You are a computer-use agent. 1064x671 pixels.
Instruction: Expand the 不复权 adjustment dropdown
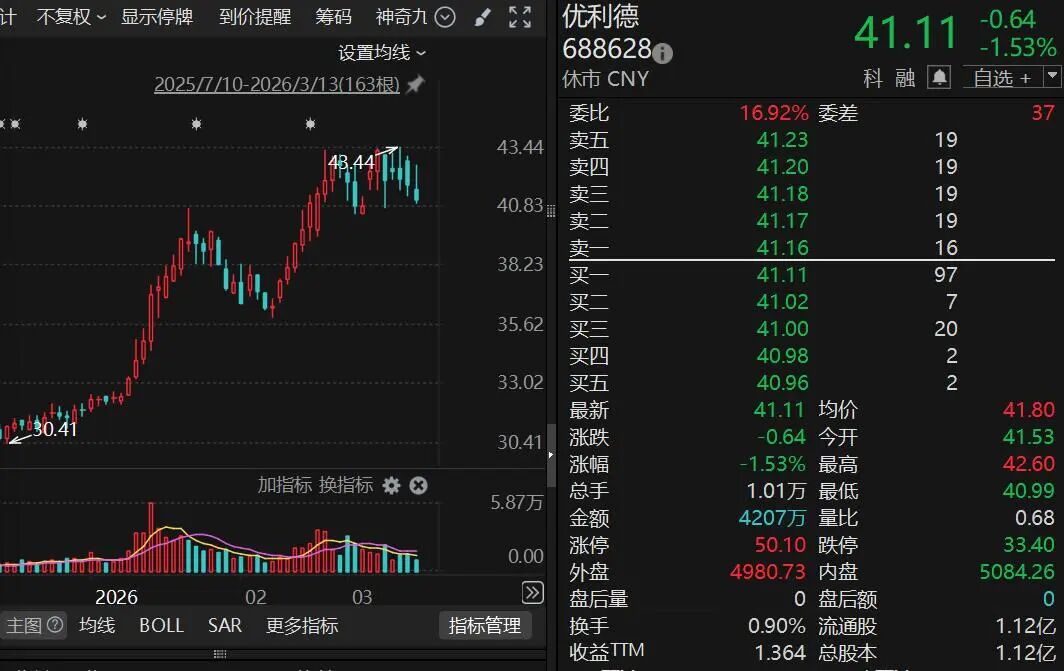(x=71, y=17)
